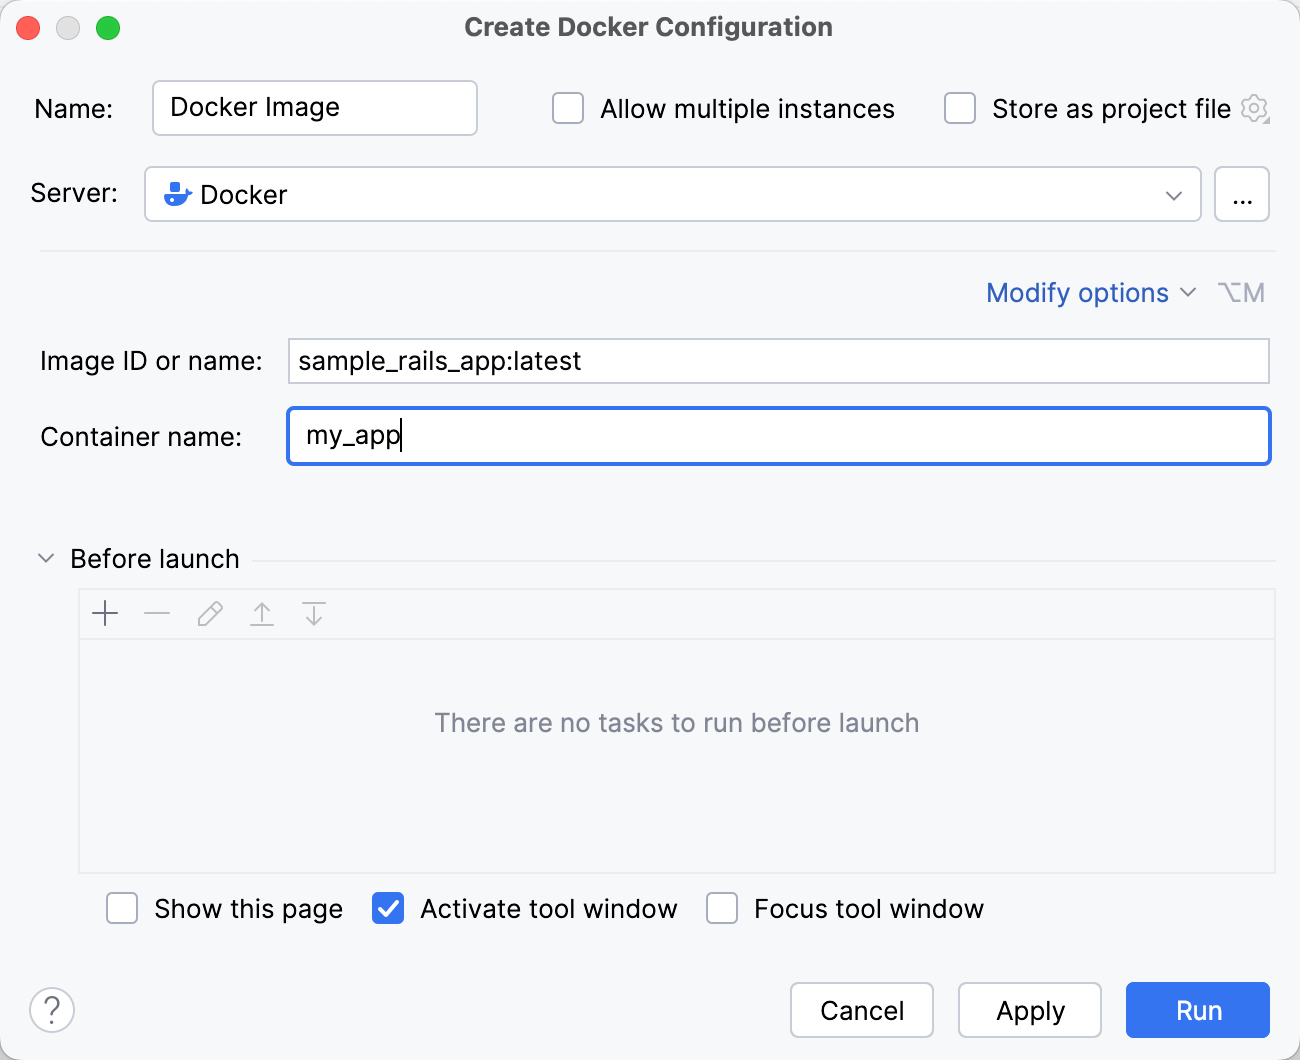The image size is (1300, 1060).
Task: Edit a Before launch task with pencil icon
Action: pyautogui.click(x=209, y=613)
